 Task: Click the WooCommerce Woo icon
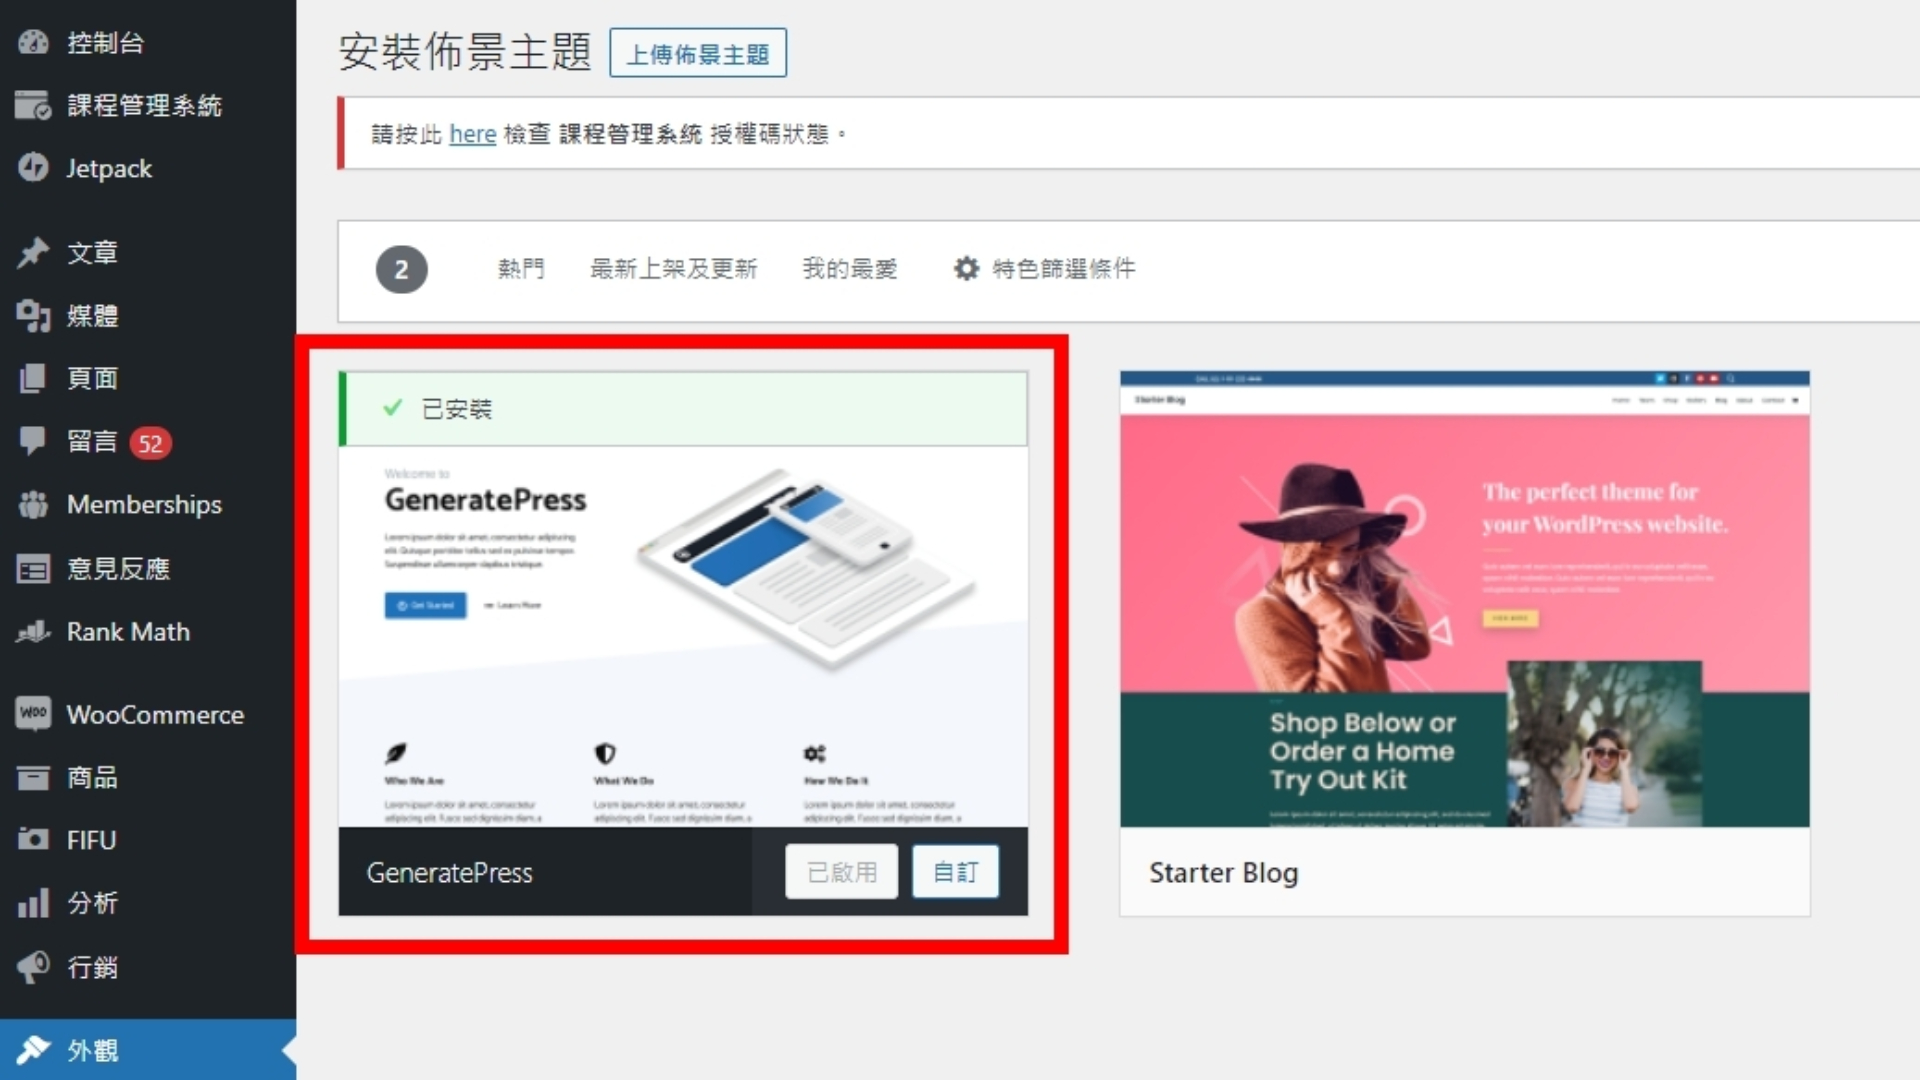[33, 713]
